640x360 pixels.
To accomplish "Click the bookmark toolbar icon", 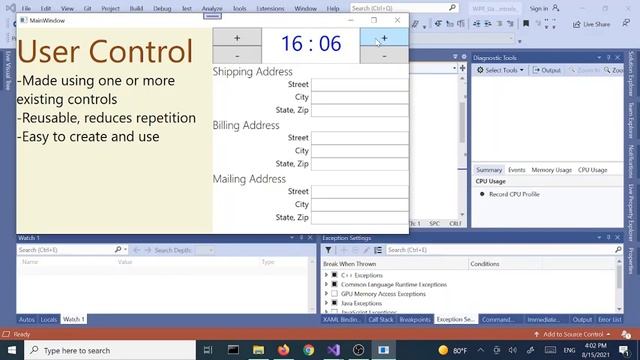I will coord(526,24).
